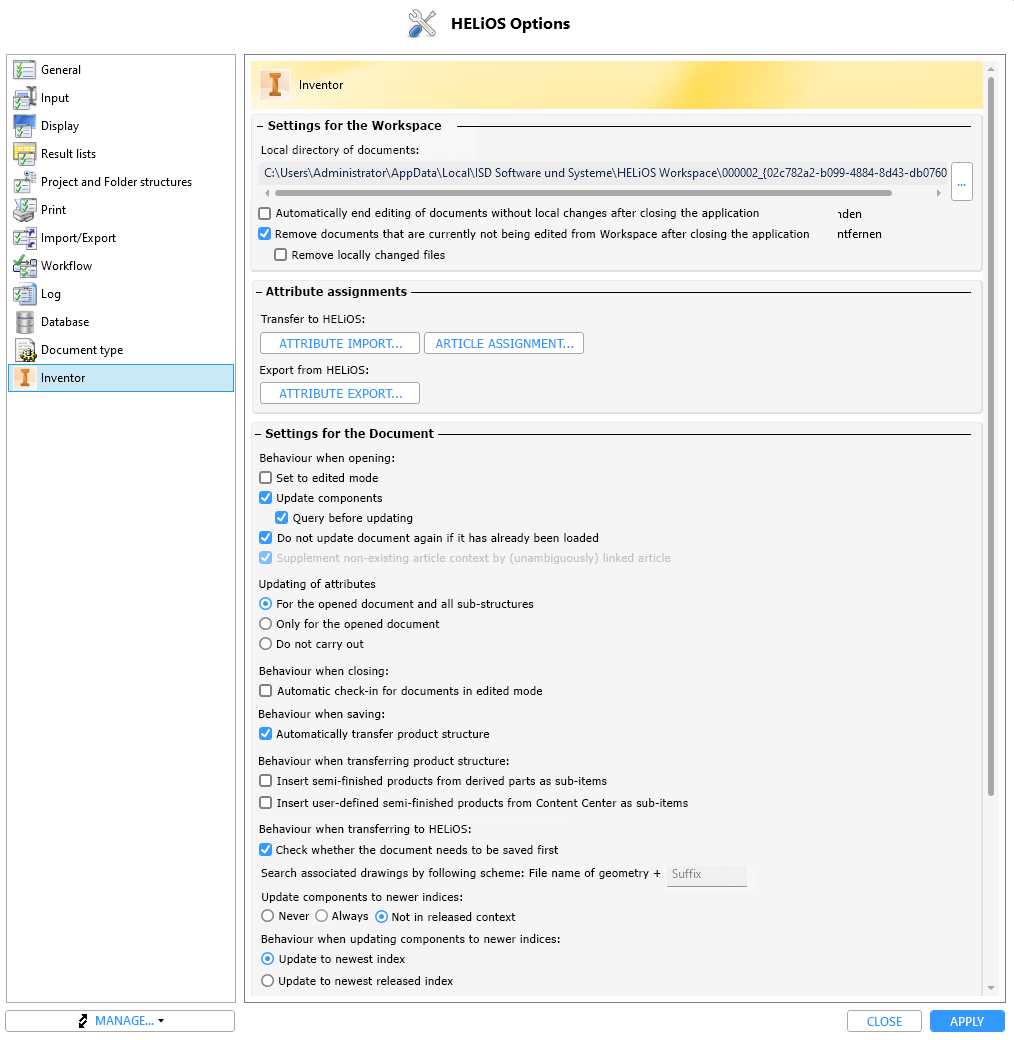Collapse Settings for the Workspace section

tap(260, 126)
